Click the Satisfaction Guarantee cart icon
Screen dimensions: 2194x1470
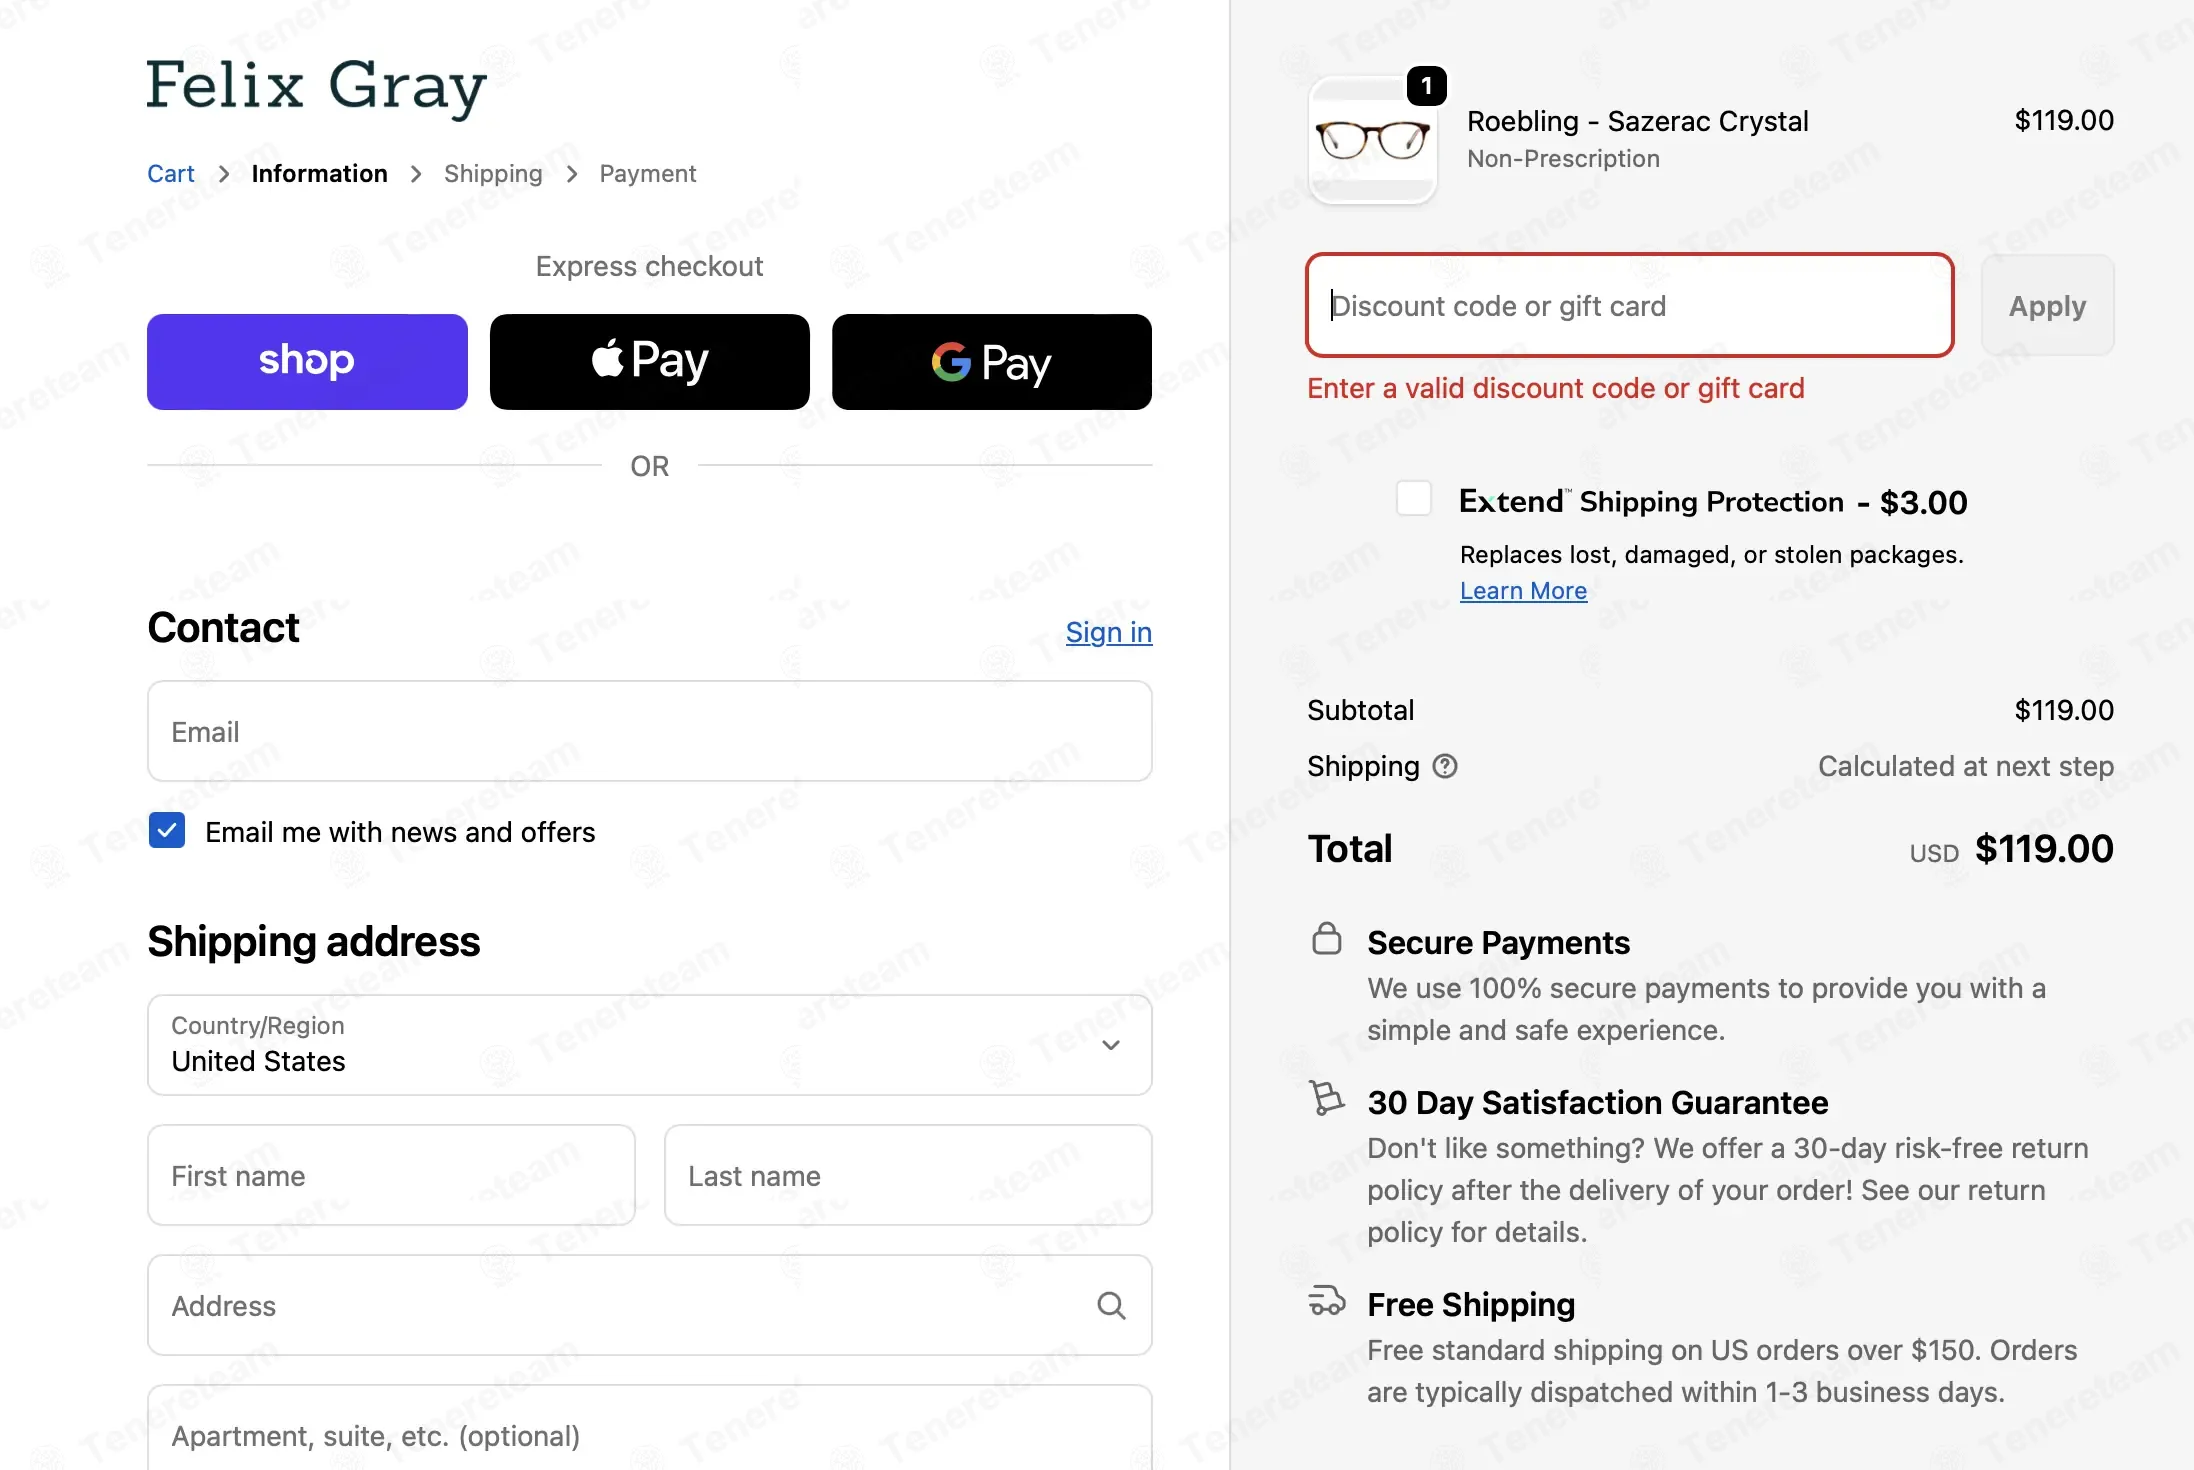(1327, 1098)
